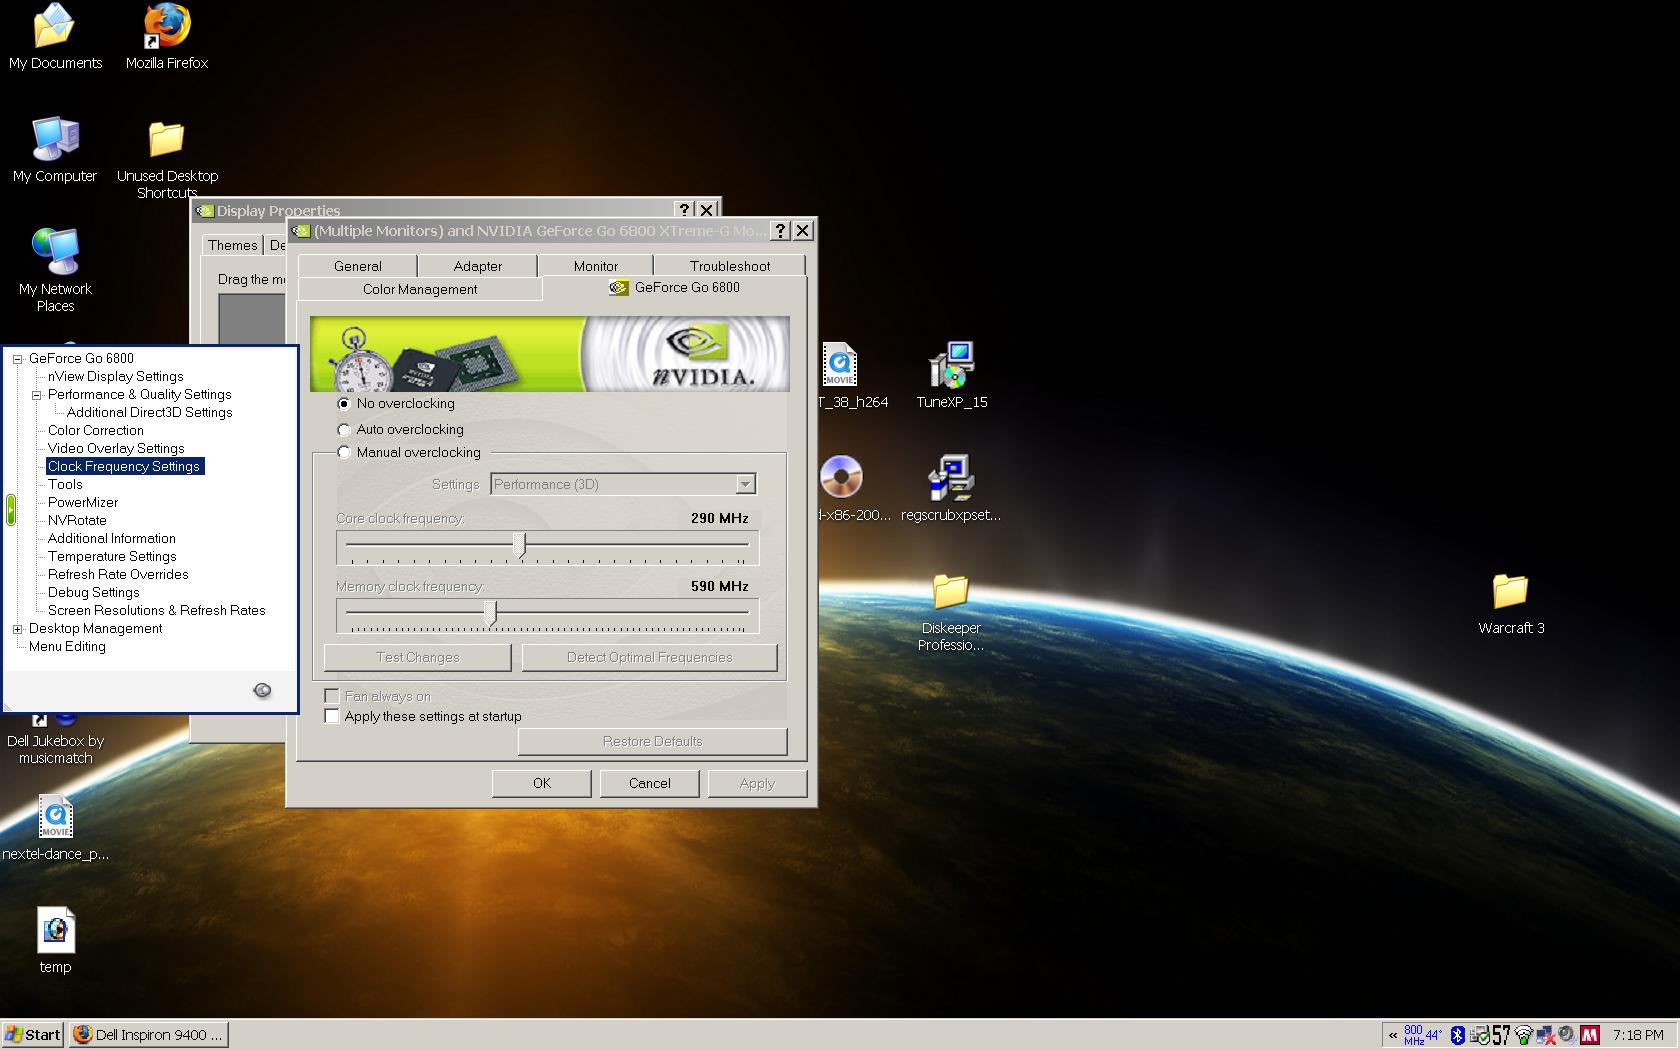Click the Apply button
This screenshot has width=1680, height=1050.
click(x=757, y=783)
